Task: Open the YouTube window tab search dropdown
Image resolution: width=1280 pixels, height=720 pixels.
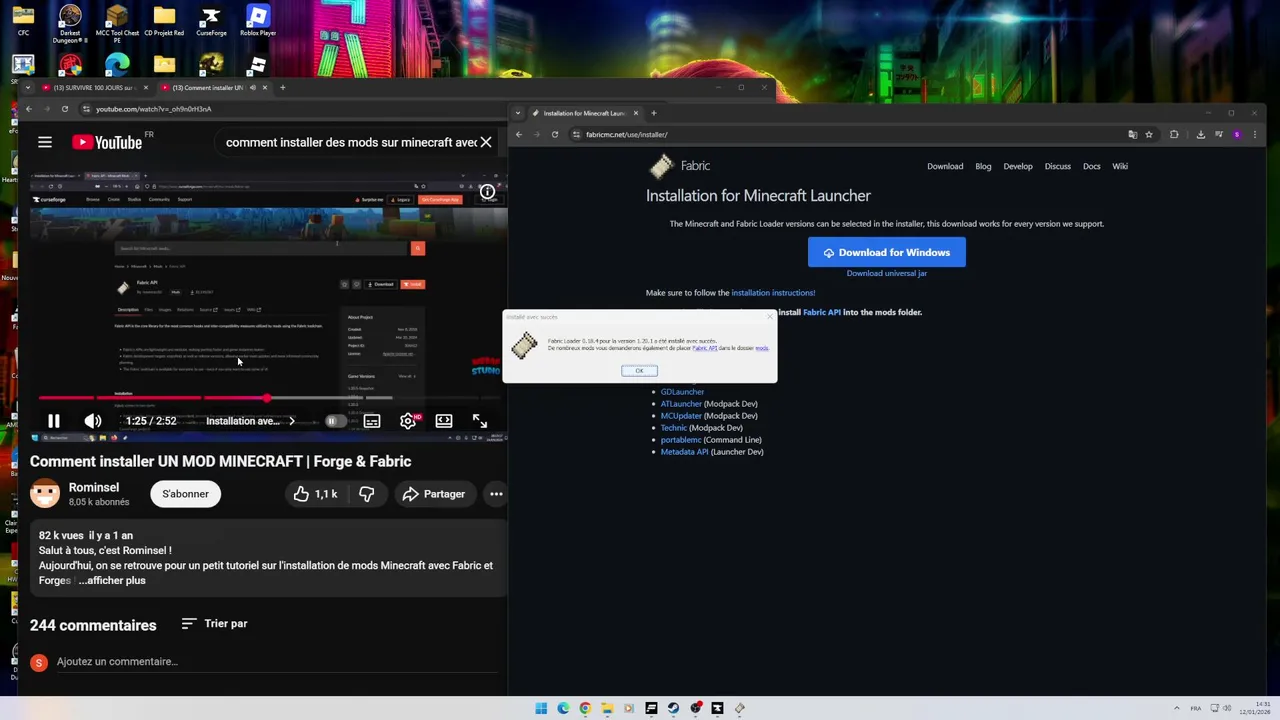Action: [29, 88]
